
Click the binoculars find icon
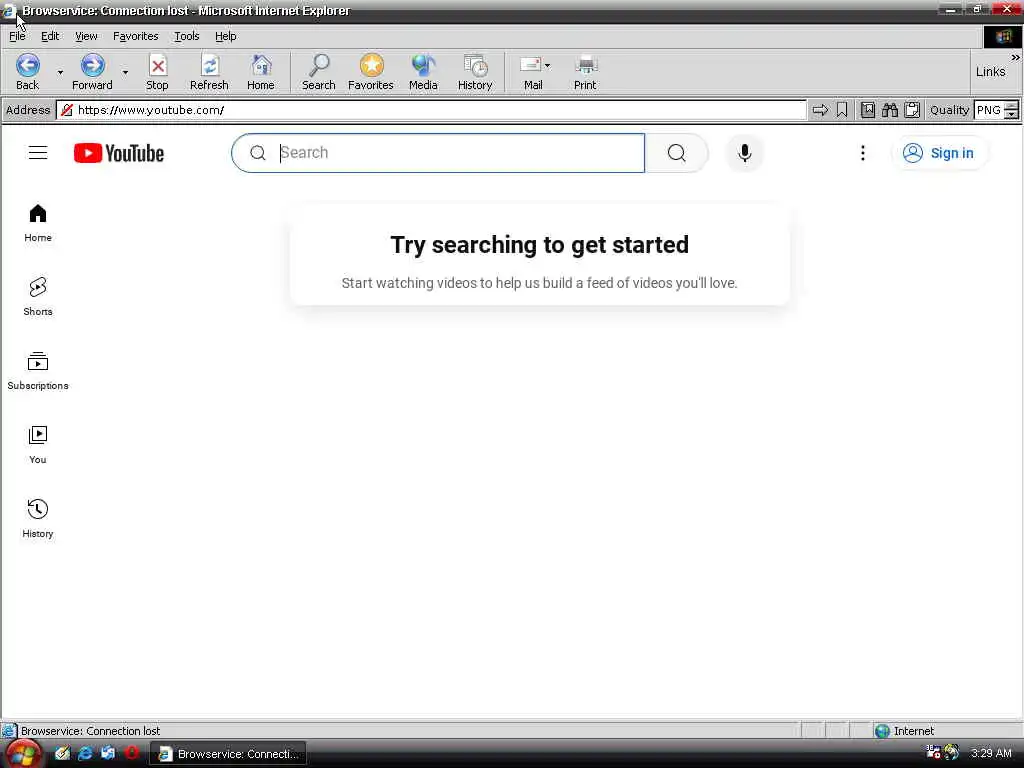pos(890,110)
